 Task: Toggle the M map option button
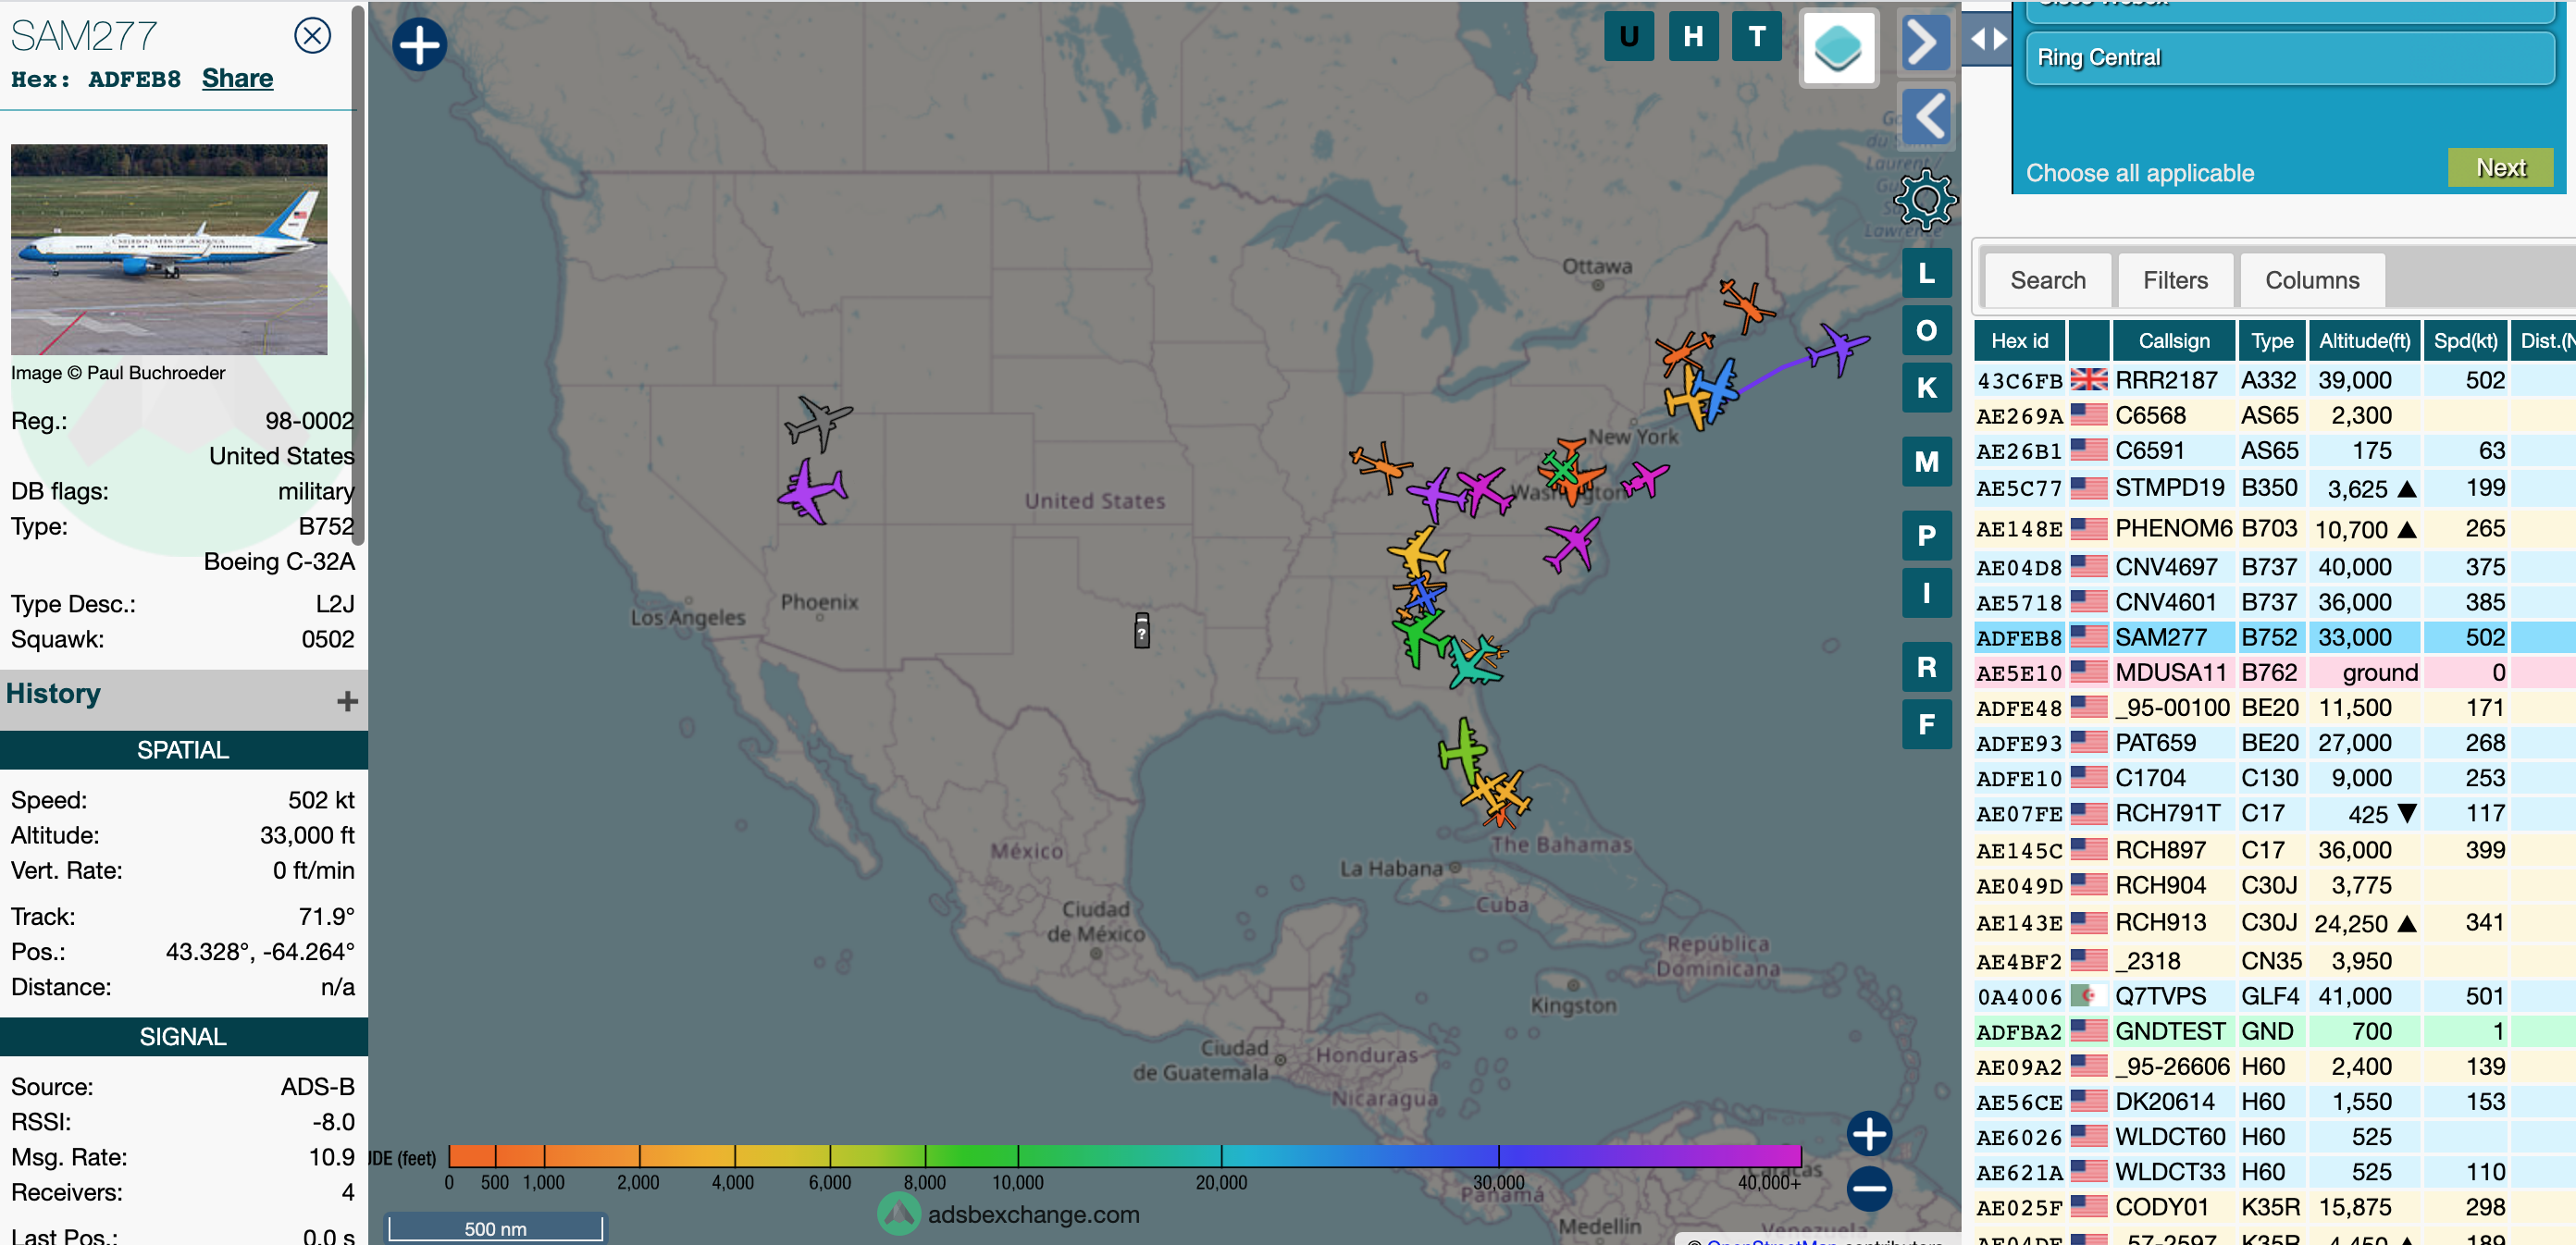[x=1926, y=462]
